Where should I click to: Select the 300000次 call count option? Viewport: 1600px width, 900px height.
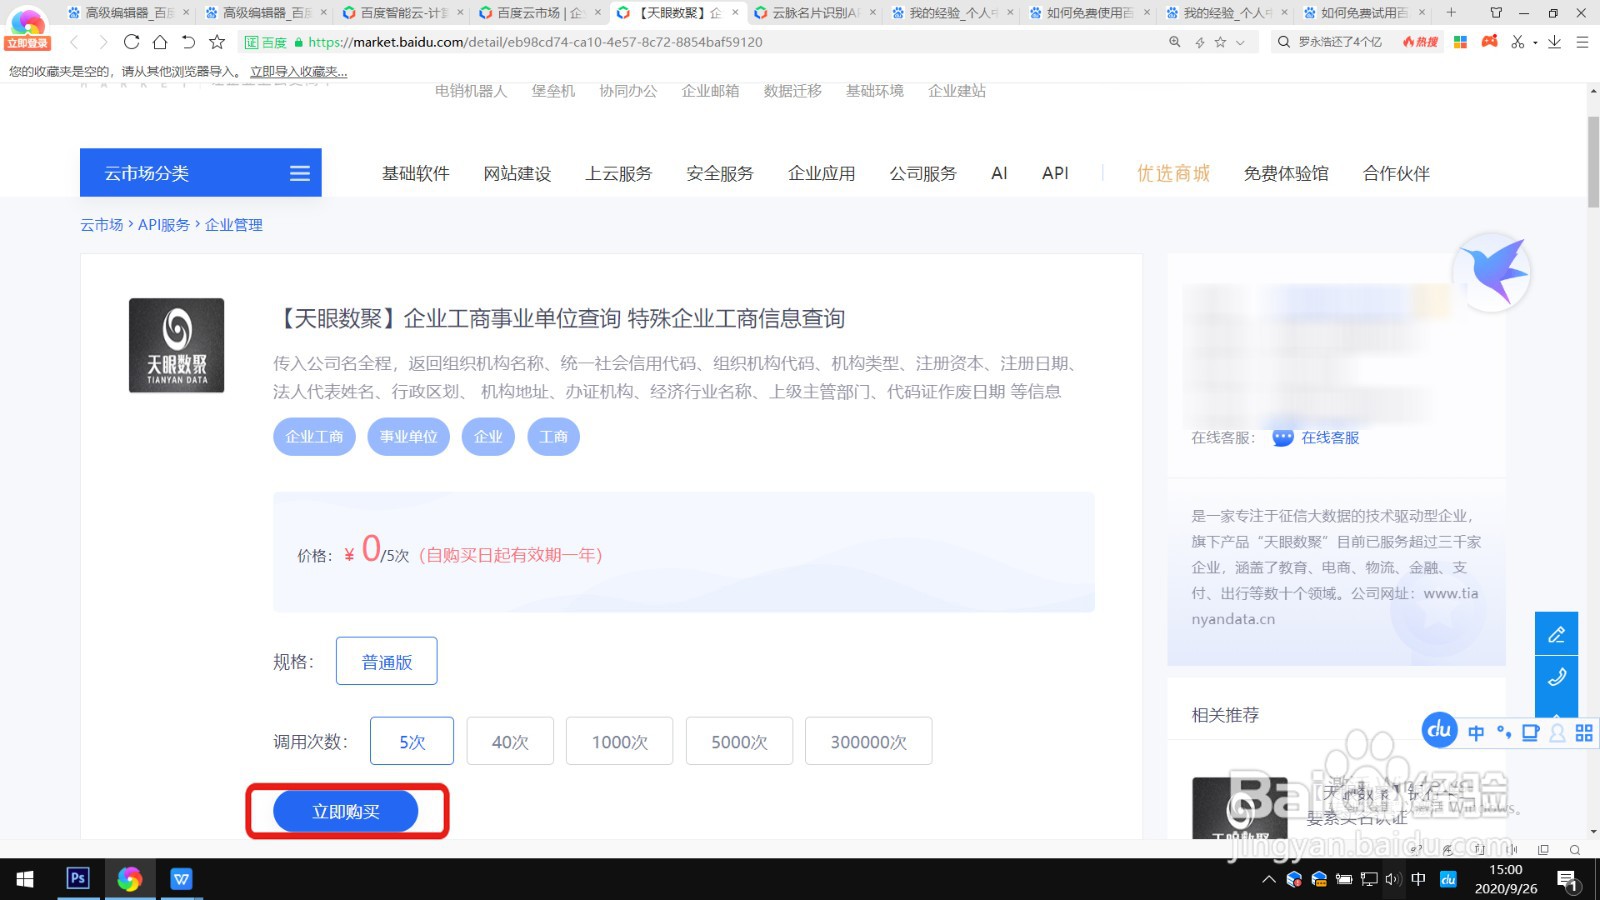(867, 741)
